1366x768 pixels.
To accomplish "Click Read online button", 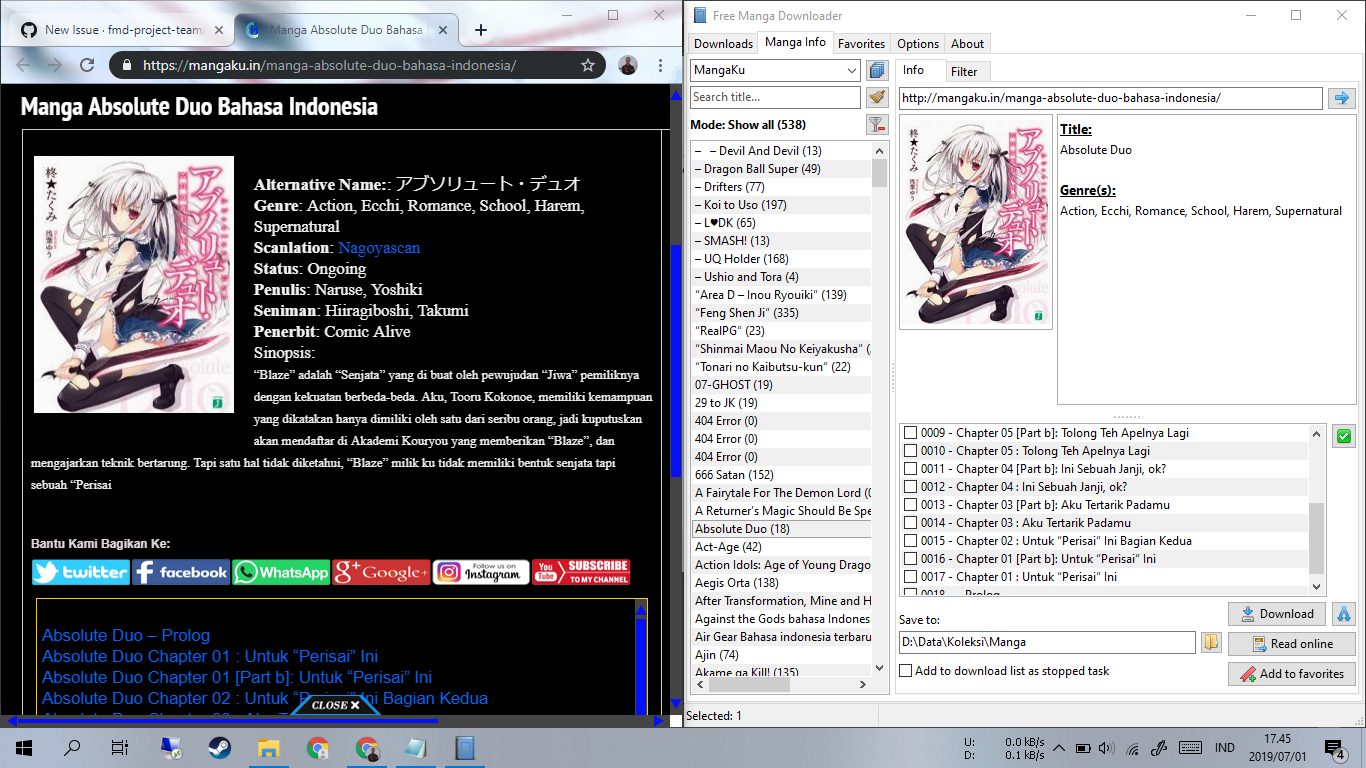I will pyautogui.click(x=1292, y=643).
